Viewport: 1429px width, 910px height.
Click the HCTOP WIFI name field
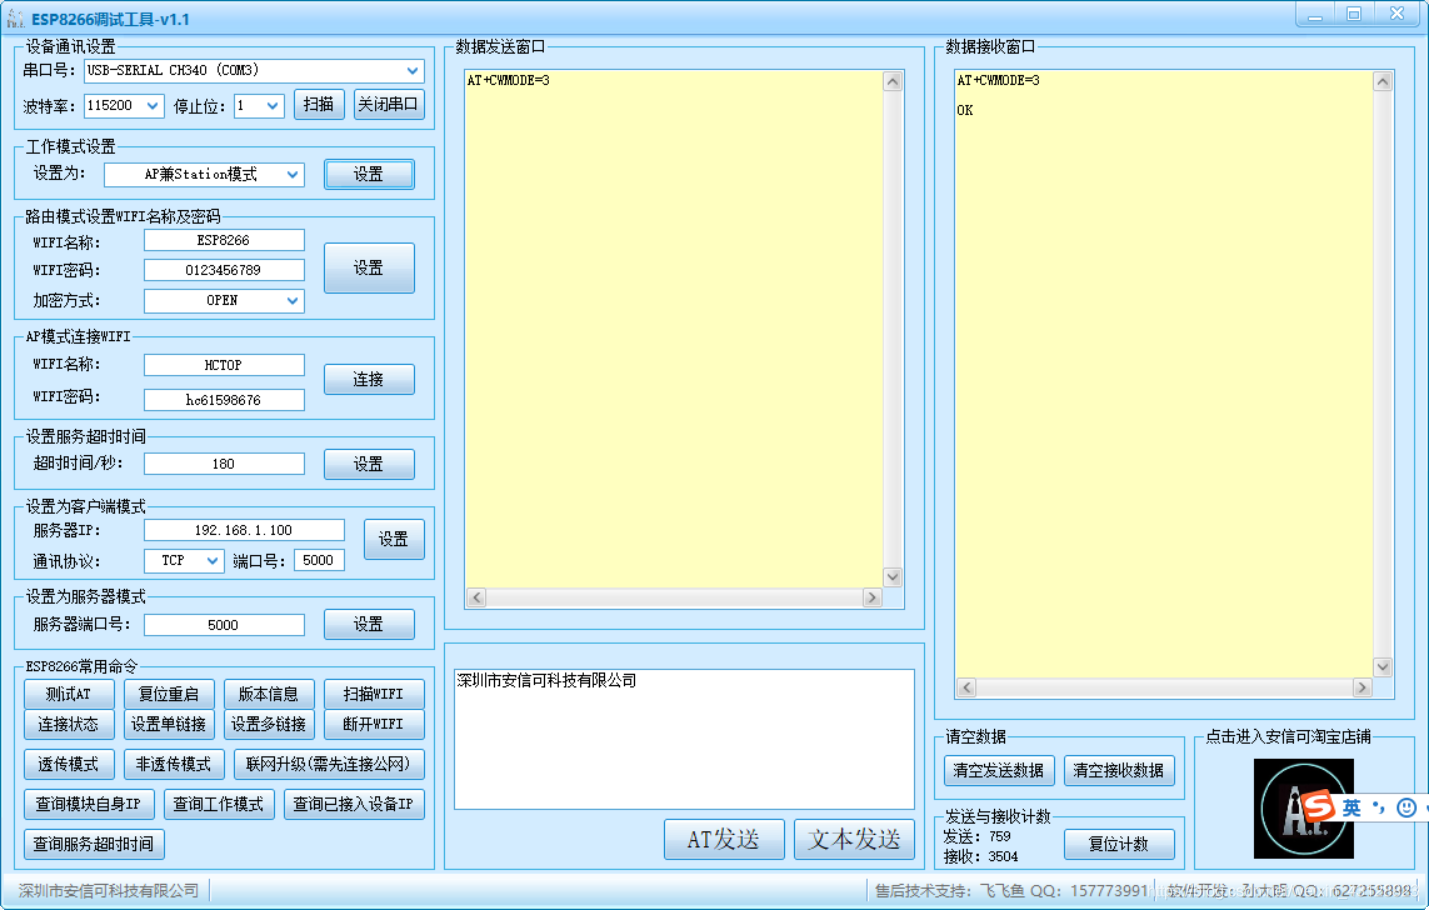224,365
